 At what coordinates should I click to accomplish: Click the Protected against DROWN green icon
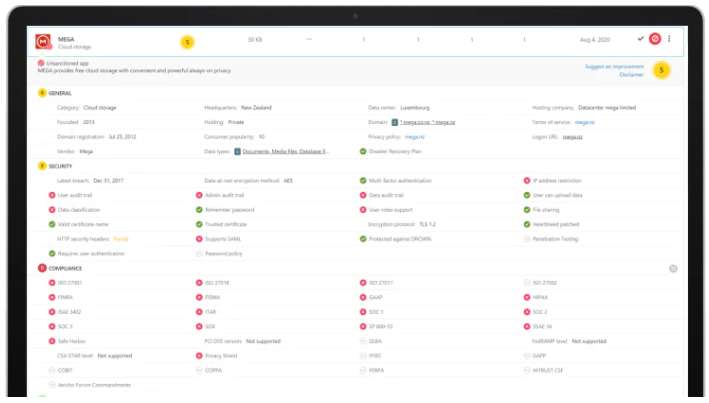(x=363, y=239)
